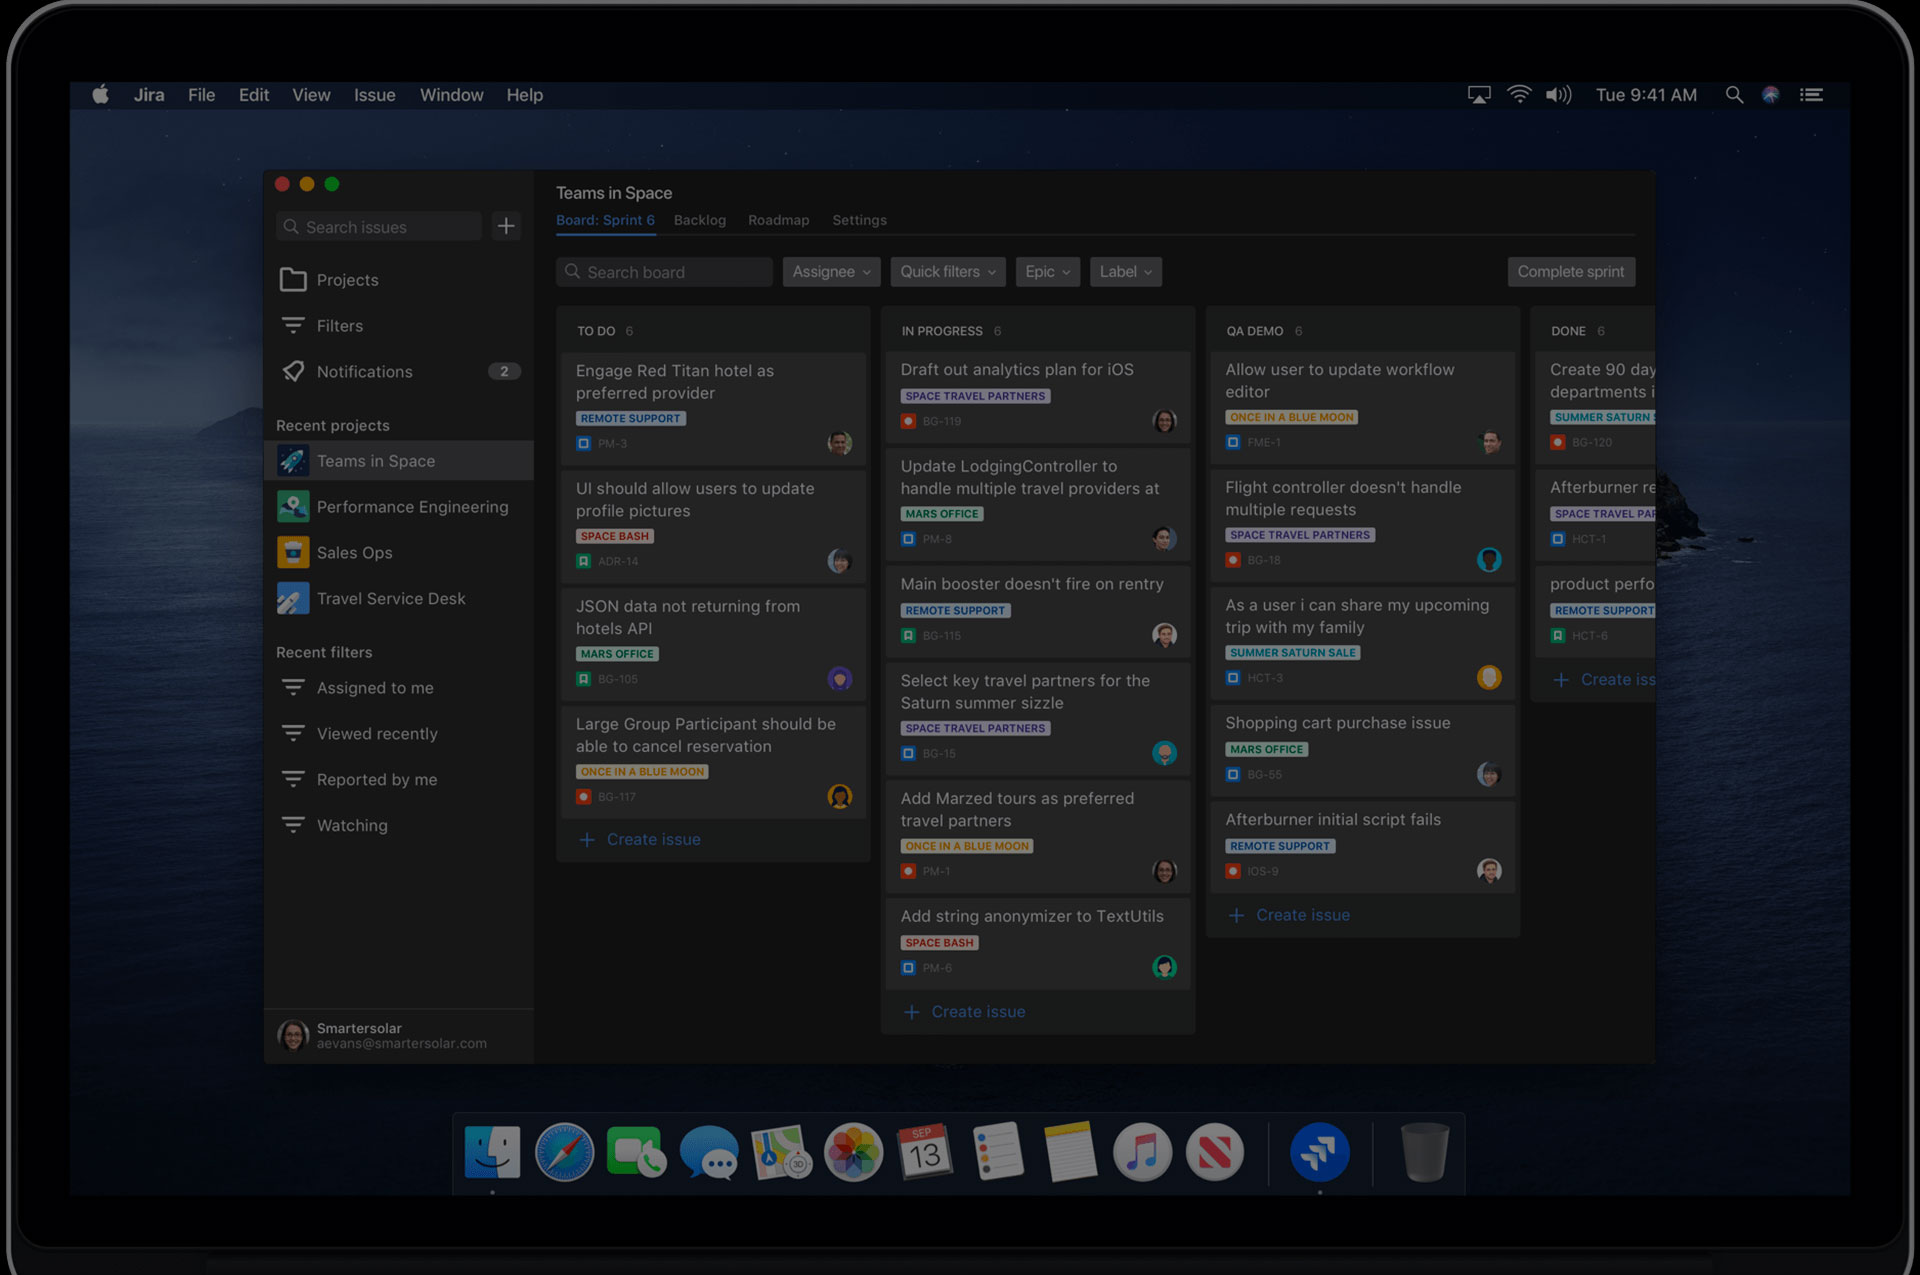Open the Issue menu in menu bar
The height and width of the screenshot is (1275, 1920).
374,95
